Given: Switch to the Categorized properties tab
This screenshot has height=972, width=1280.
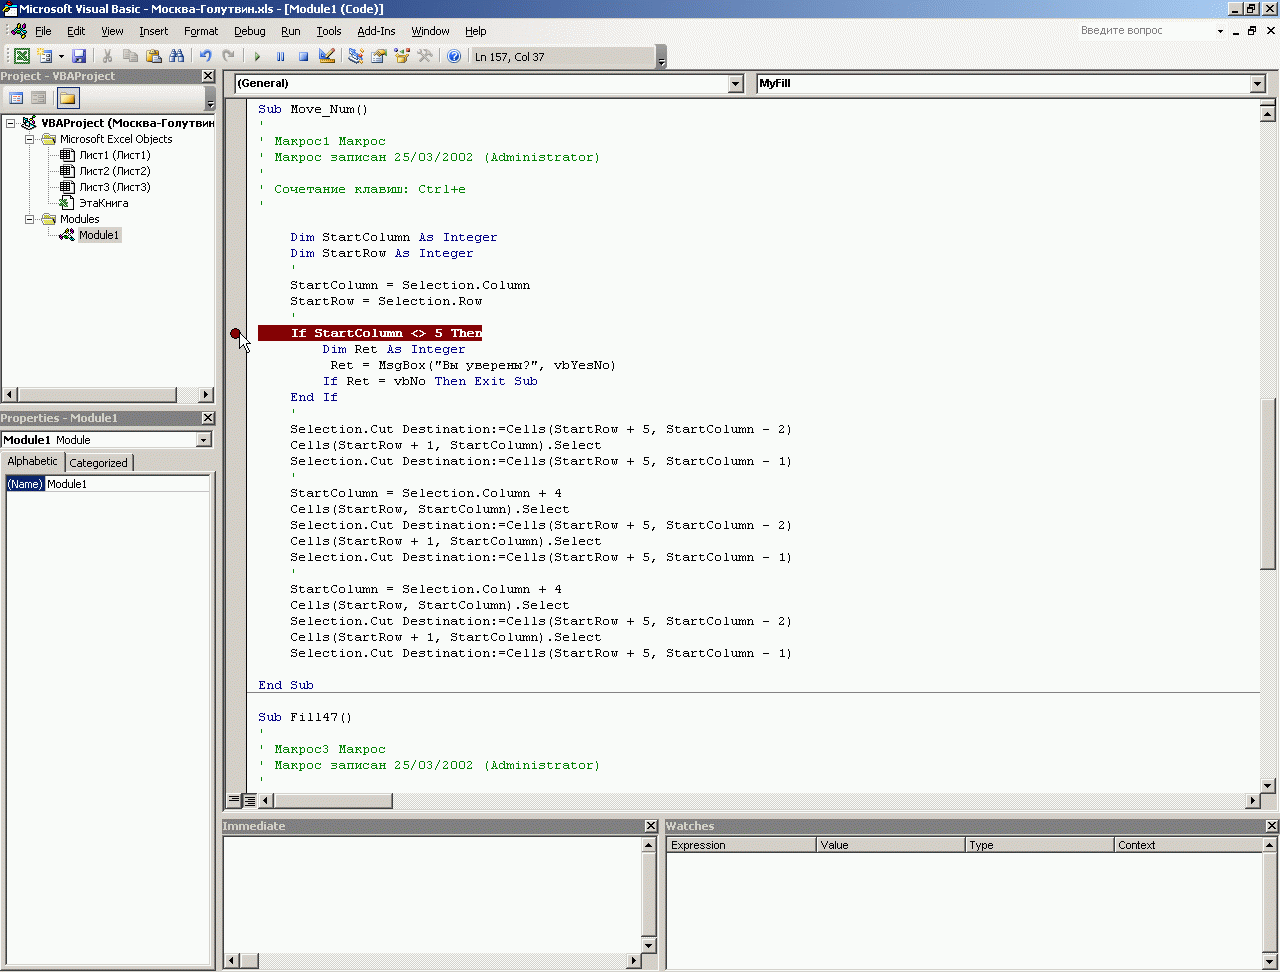Looking at the screenshot, I should pos(98,463).
